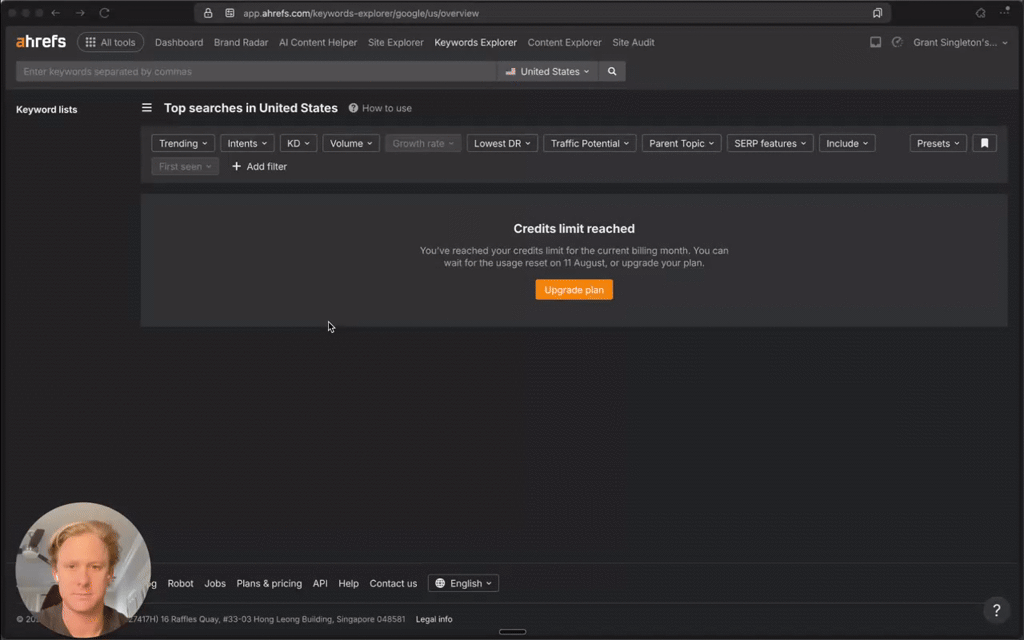Screen dimensions: 1024x640
Task: Open the Volume filter dropdown
Action: pos(351,144)
